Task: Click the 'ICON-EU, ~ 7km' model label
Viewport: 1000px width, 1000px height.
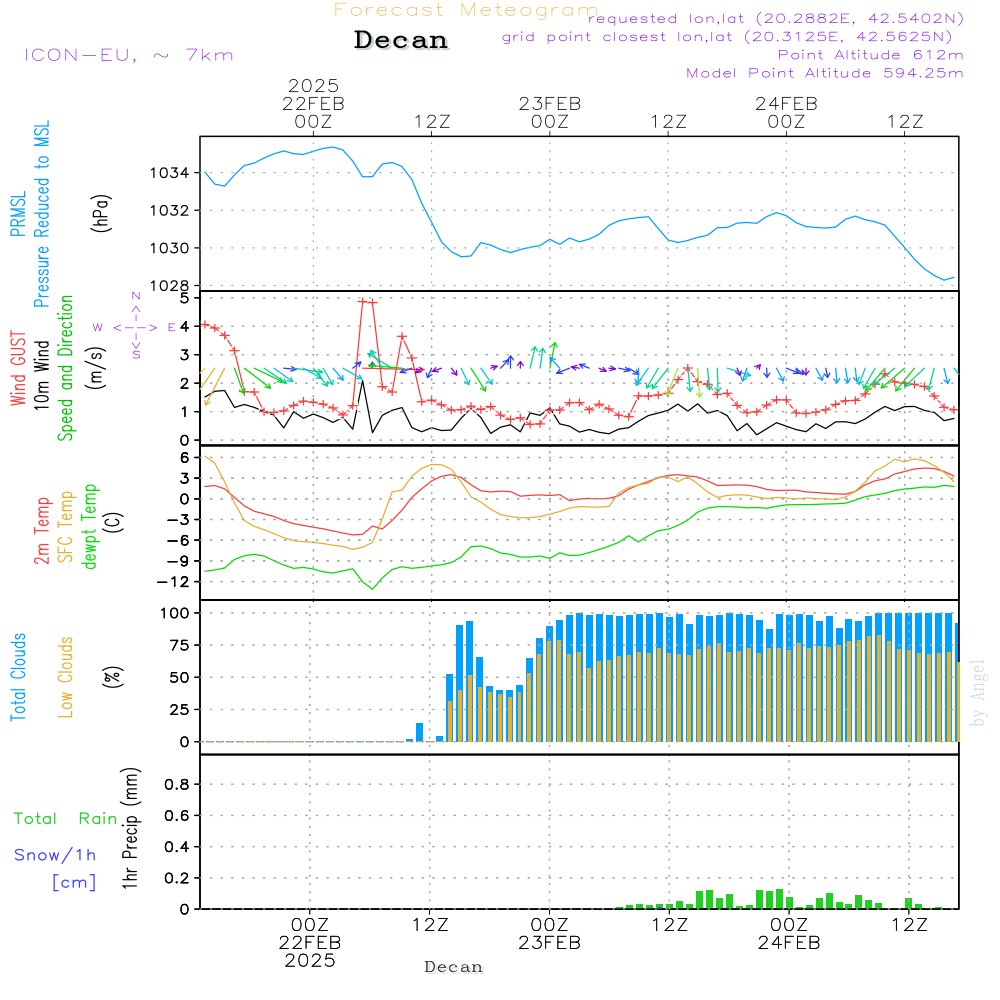Action: [x=129, y=55]
